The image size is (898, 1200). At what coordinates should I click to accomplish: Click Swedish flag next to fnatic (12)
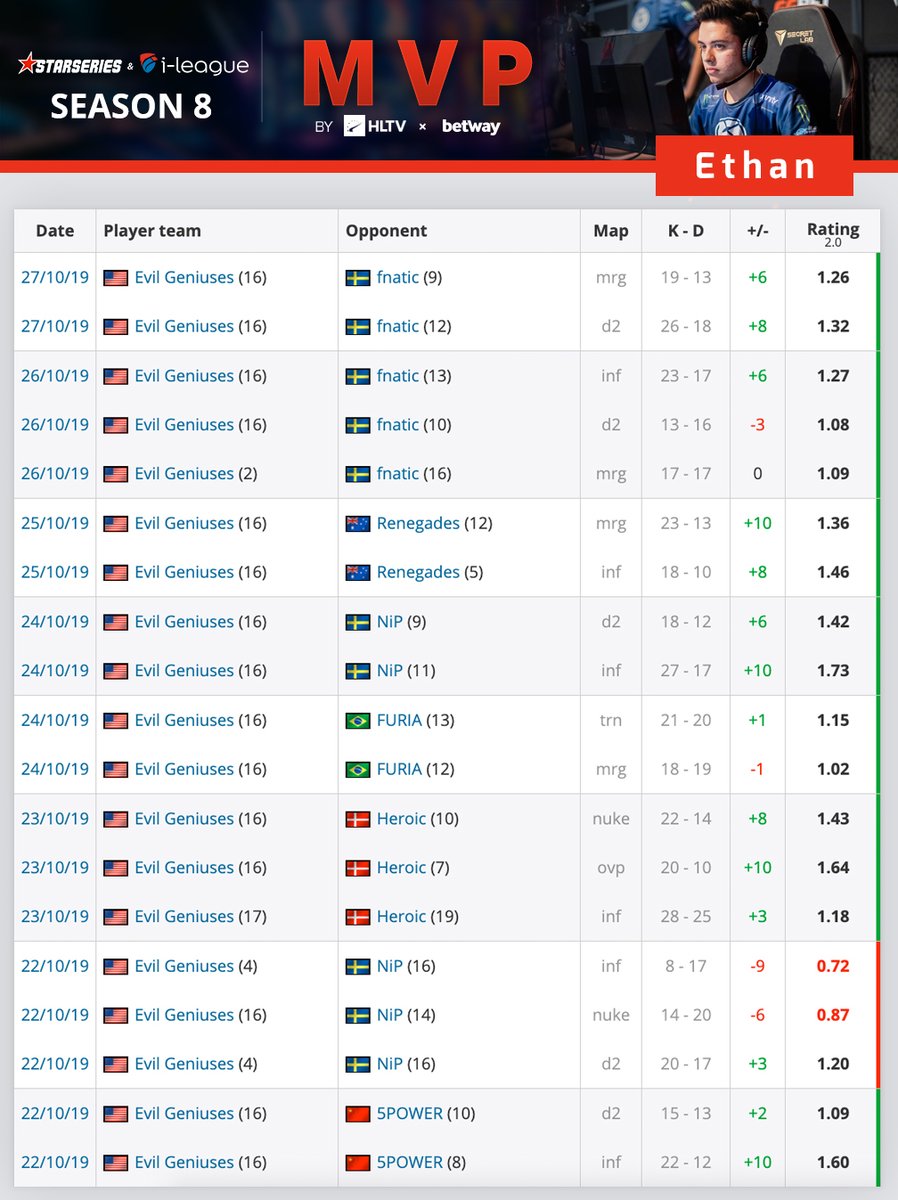click(x=357, y=326)
